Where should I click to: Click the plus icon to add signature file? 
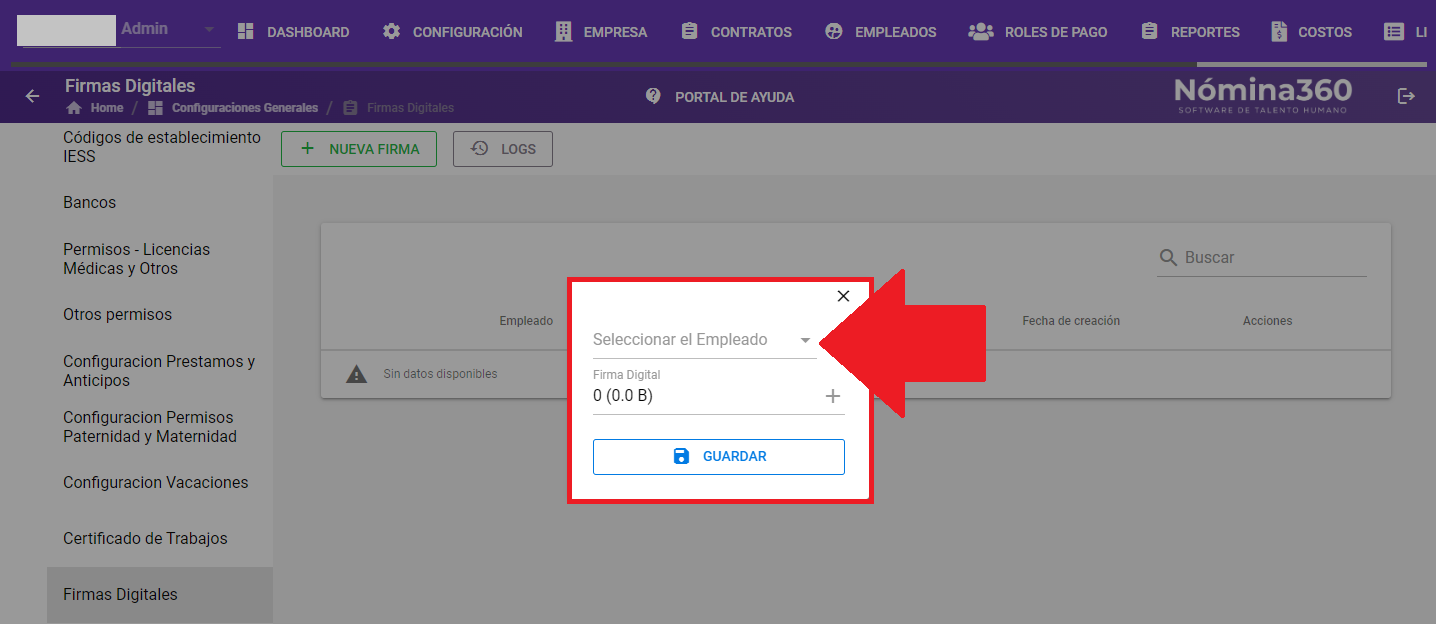pos(833,396)
